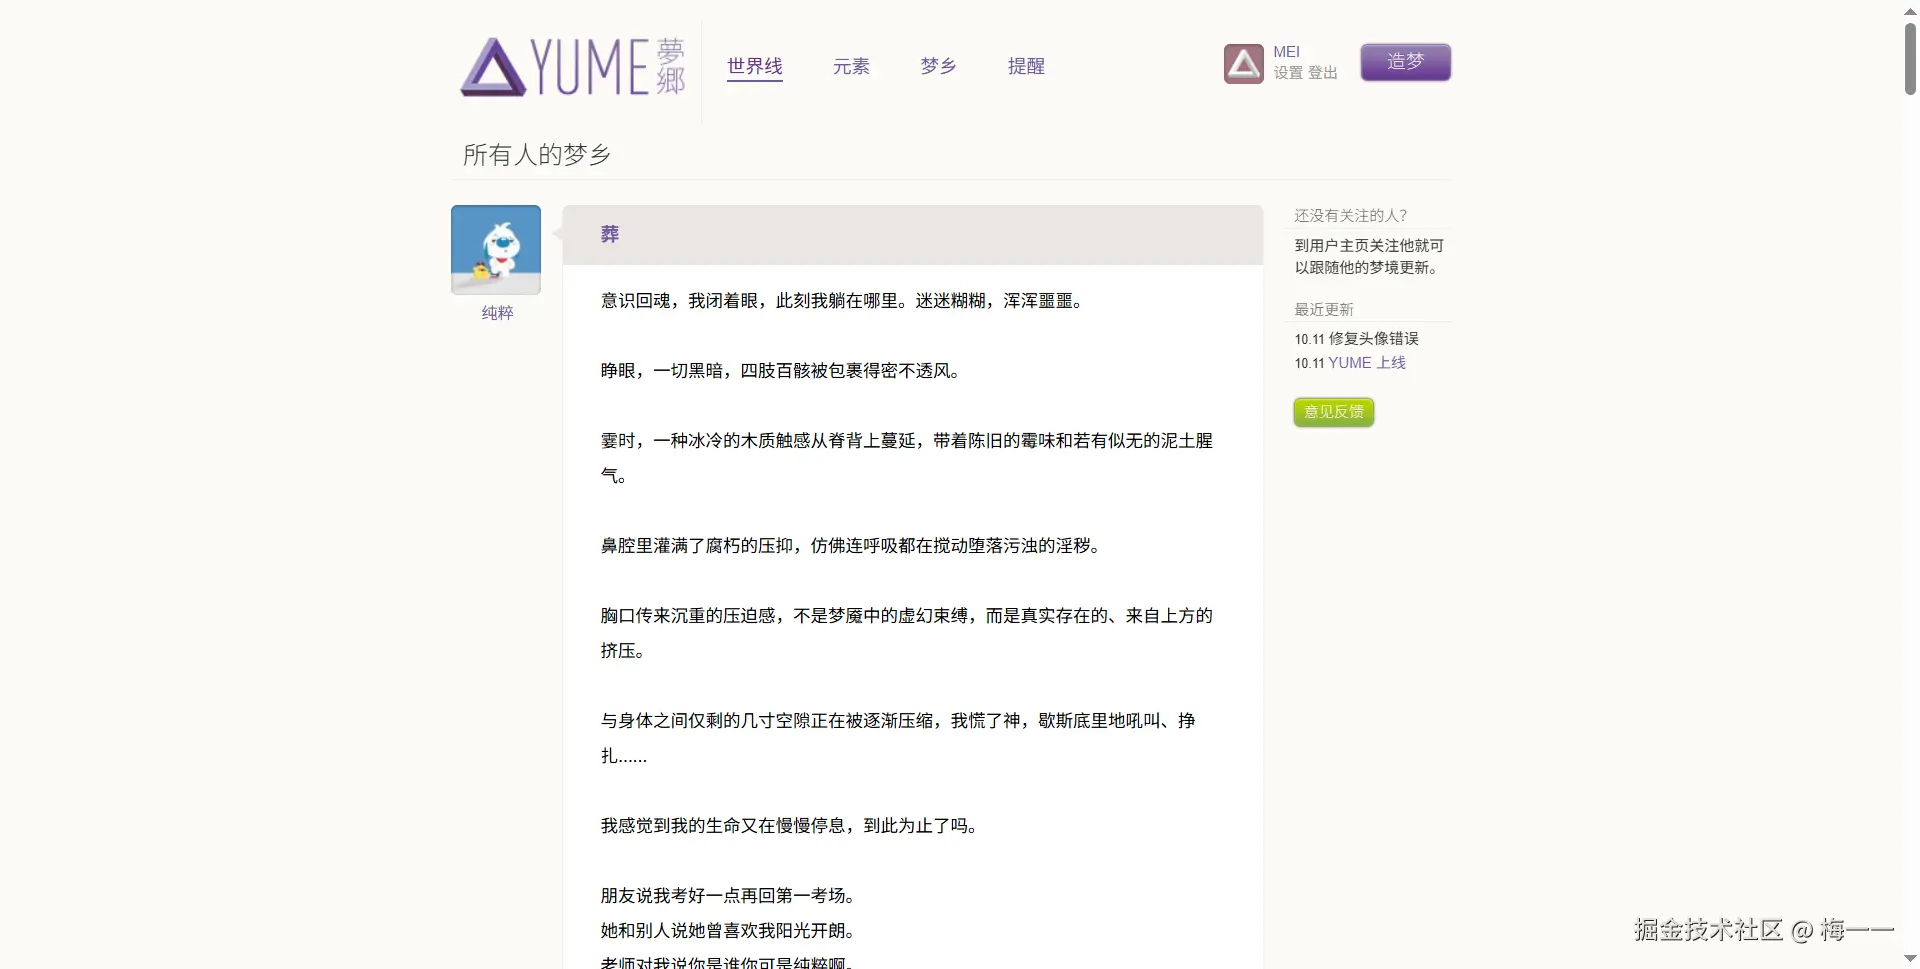
Task: Switch to the 世界线 tab
Action: [x=754, y=66]
